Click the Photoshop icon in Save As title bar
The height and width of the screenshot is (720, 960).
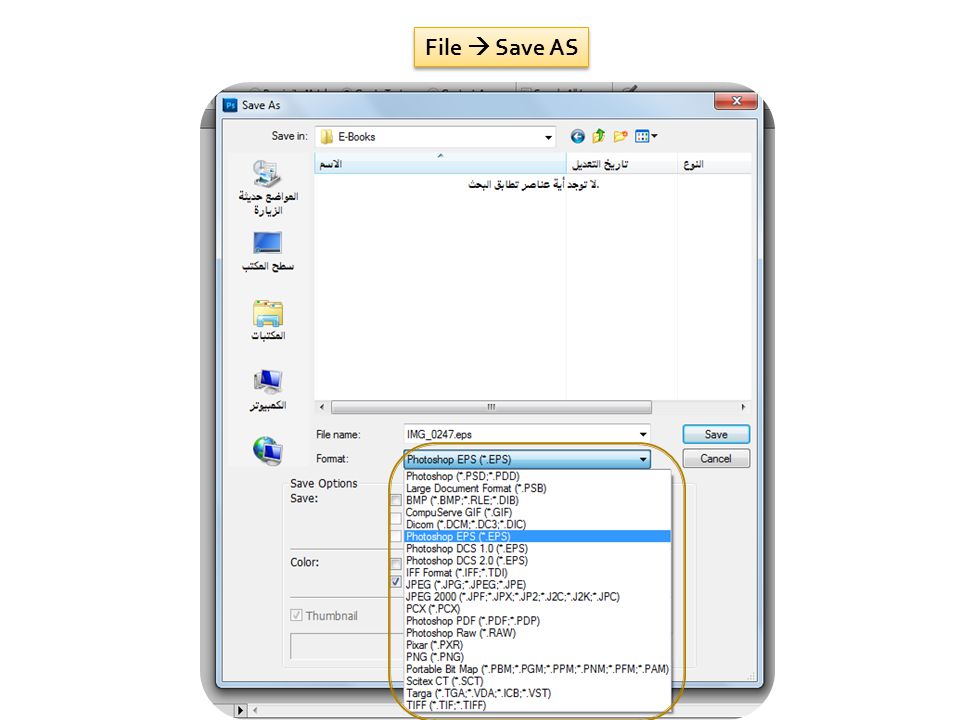pos(230,105)
